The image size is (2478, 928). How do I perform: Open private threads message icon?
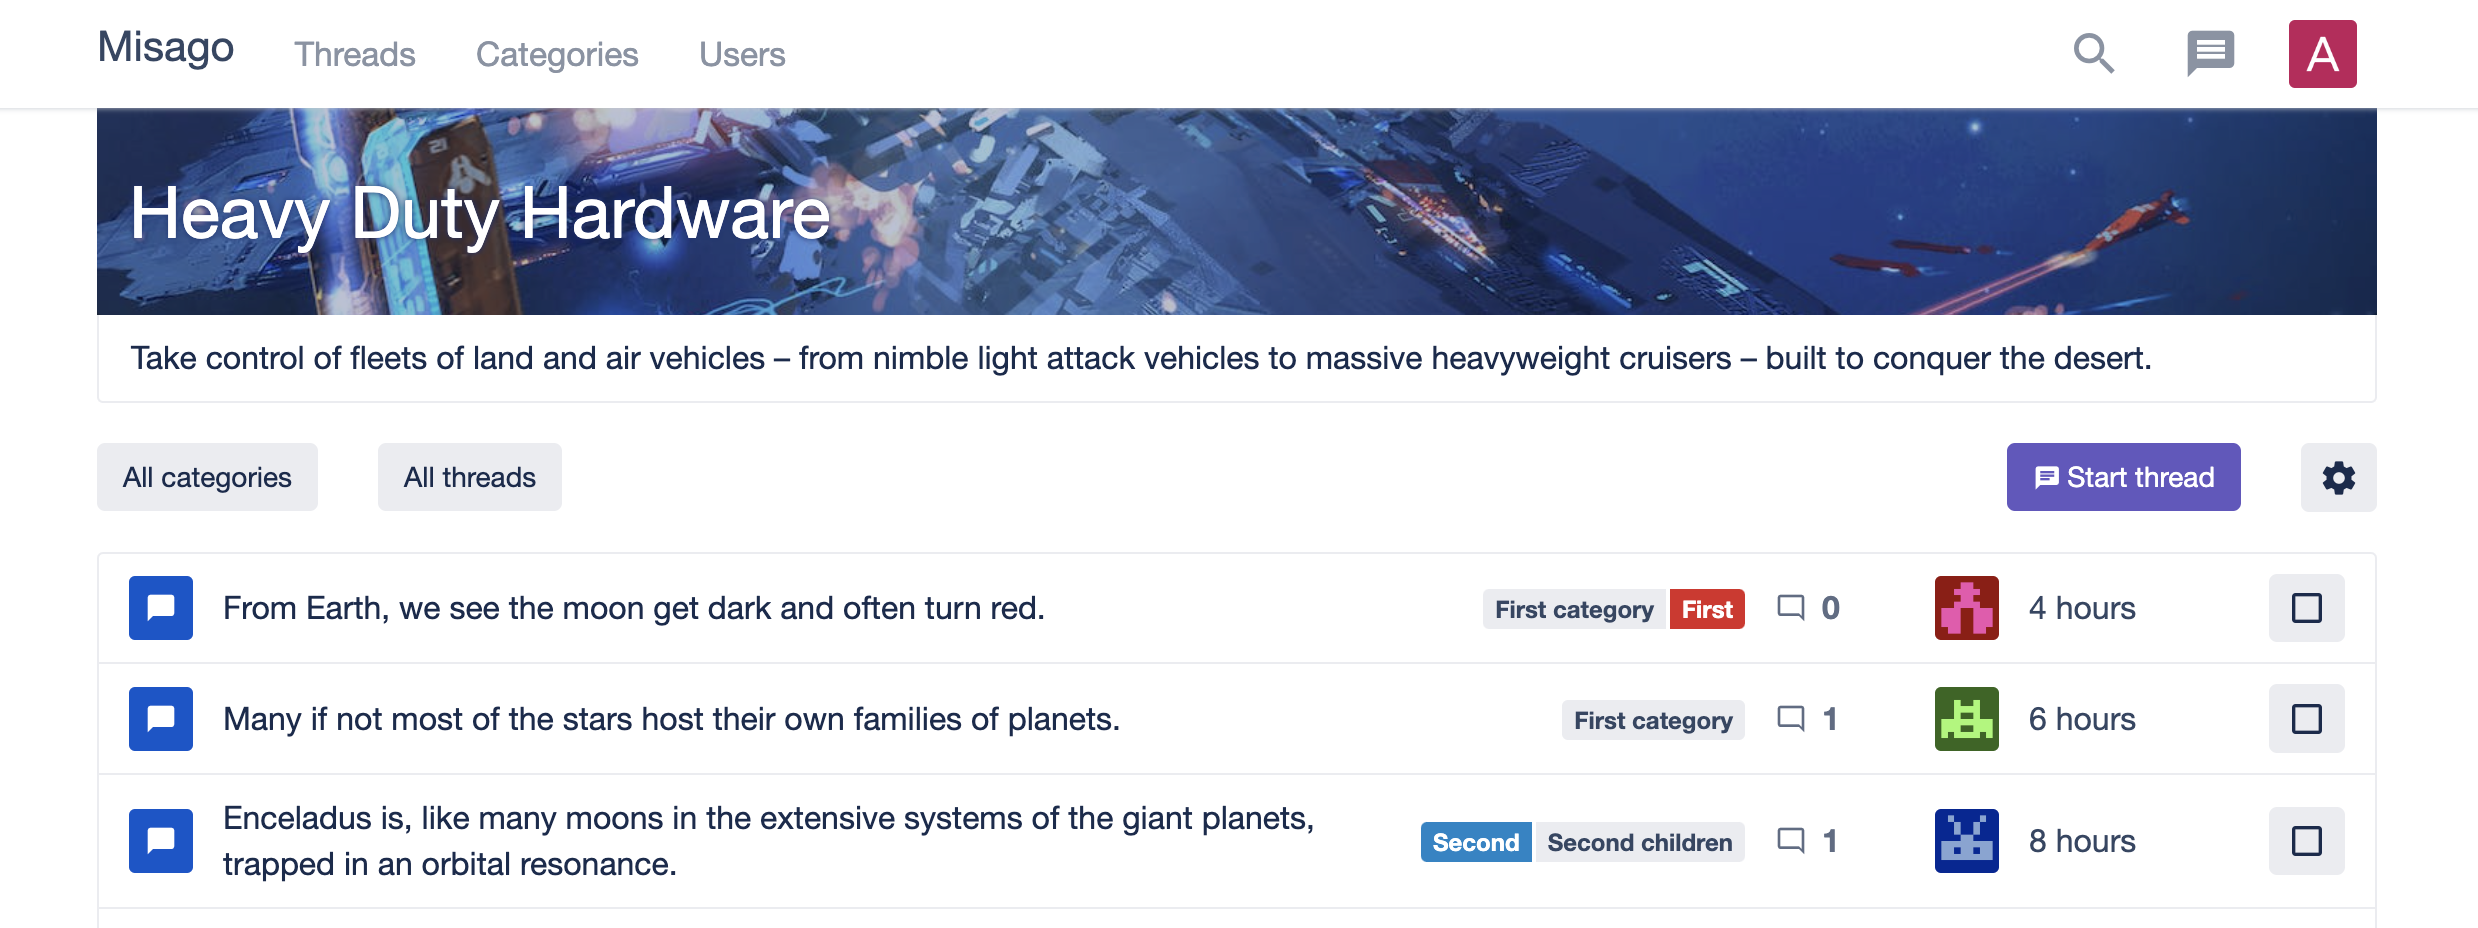[x=2210, y=54]
